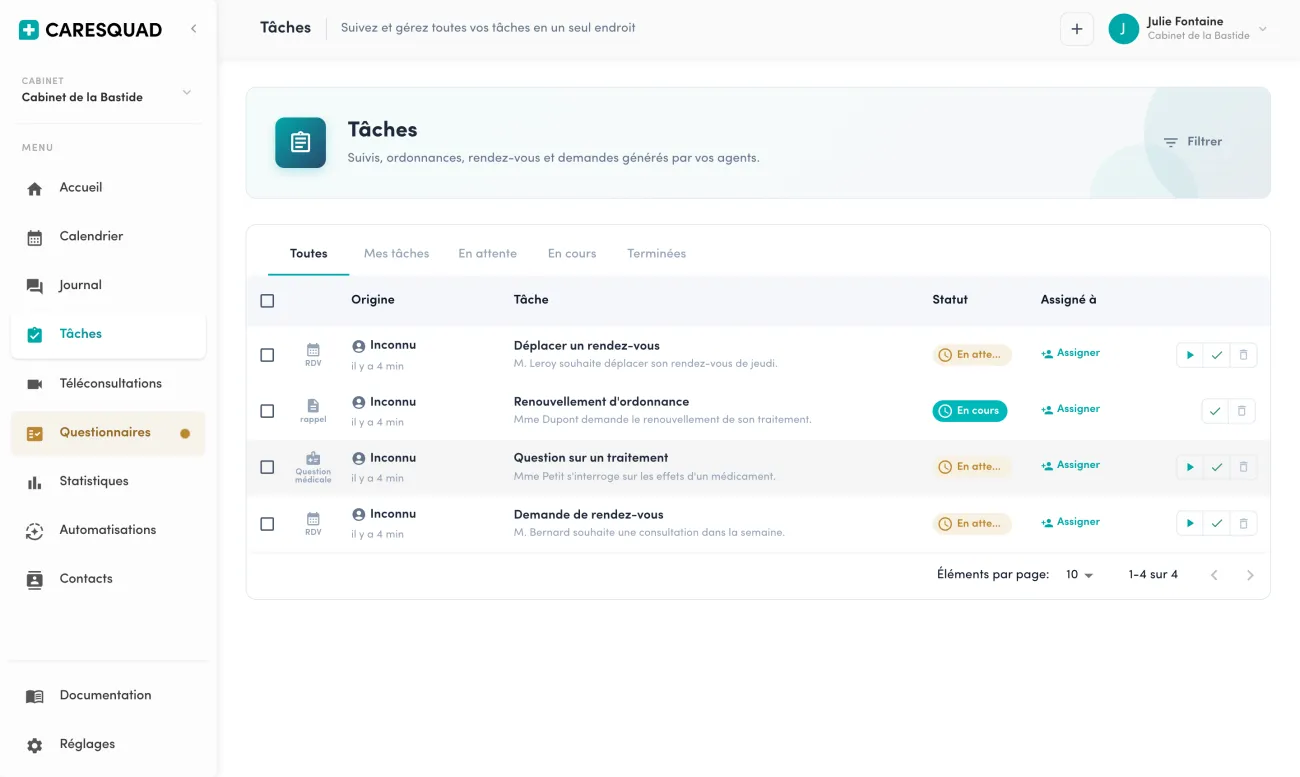Click the J user avatar
This screenshot has width=1300, height=777.
(1123, 29)
